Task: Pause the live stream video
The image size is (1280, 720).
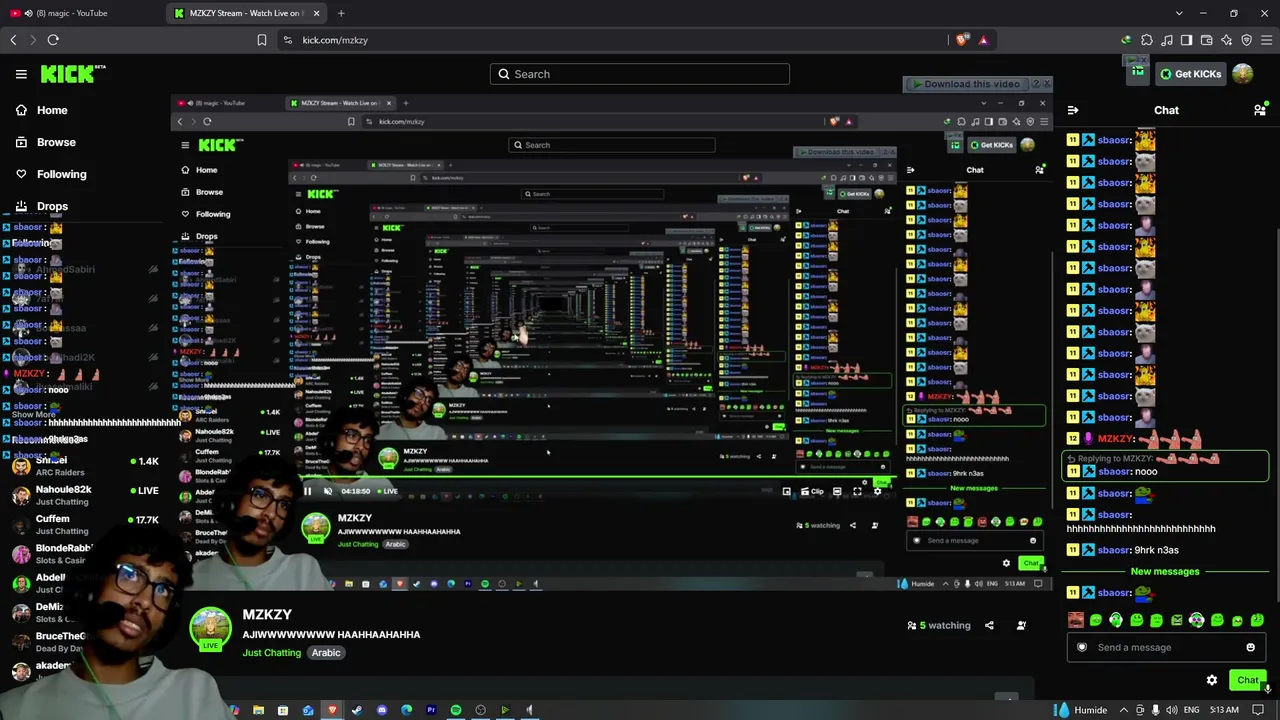Action: (307, 491)
